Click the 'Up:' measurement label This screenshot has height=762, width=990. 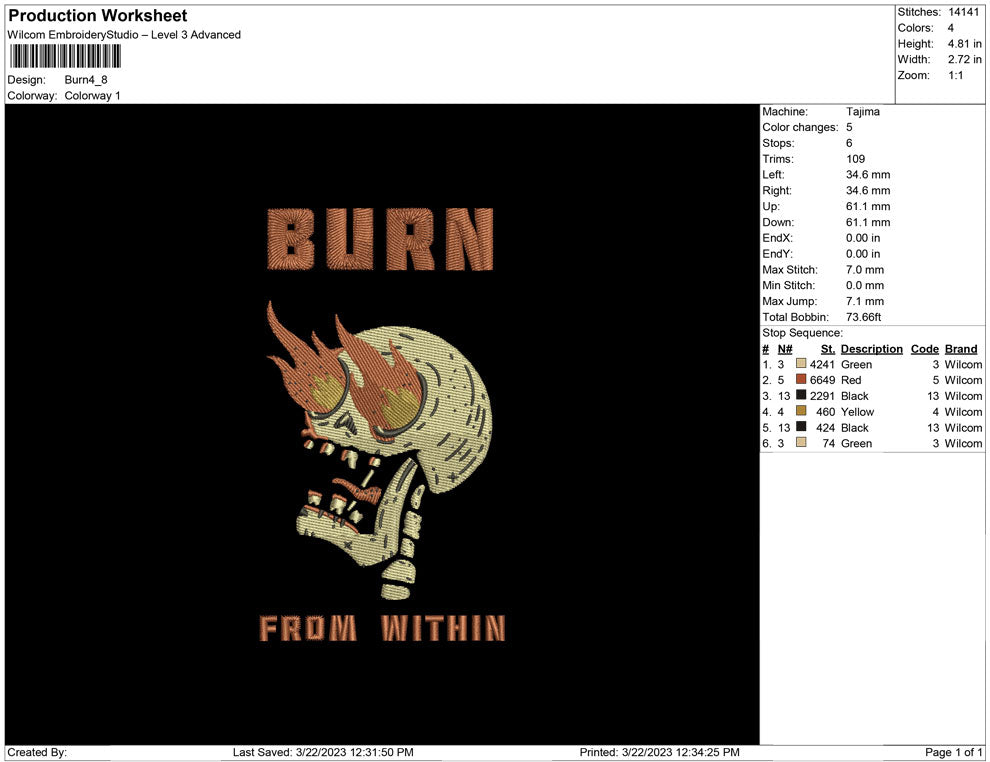(x=771, y=206)
